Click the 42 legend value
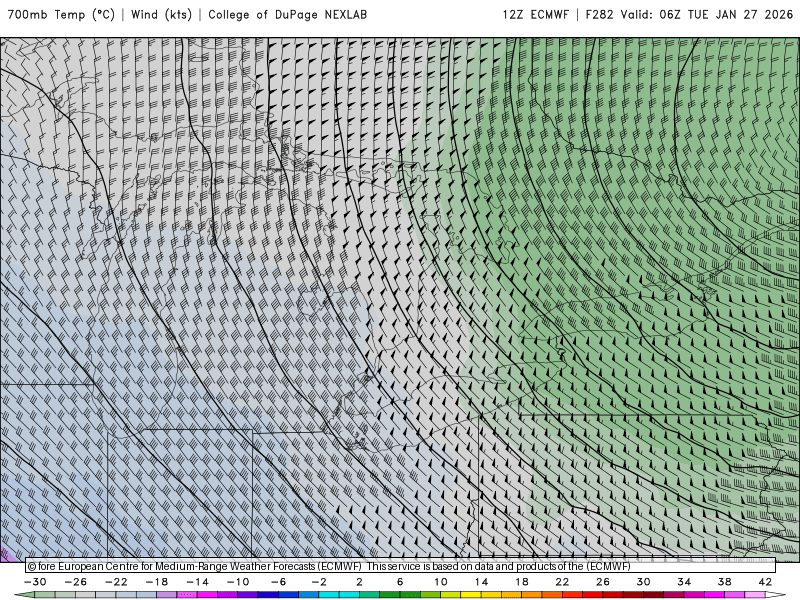 (765, 582)
